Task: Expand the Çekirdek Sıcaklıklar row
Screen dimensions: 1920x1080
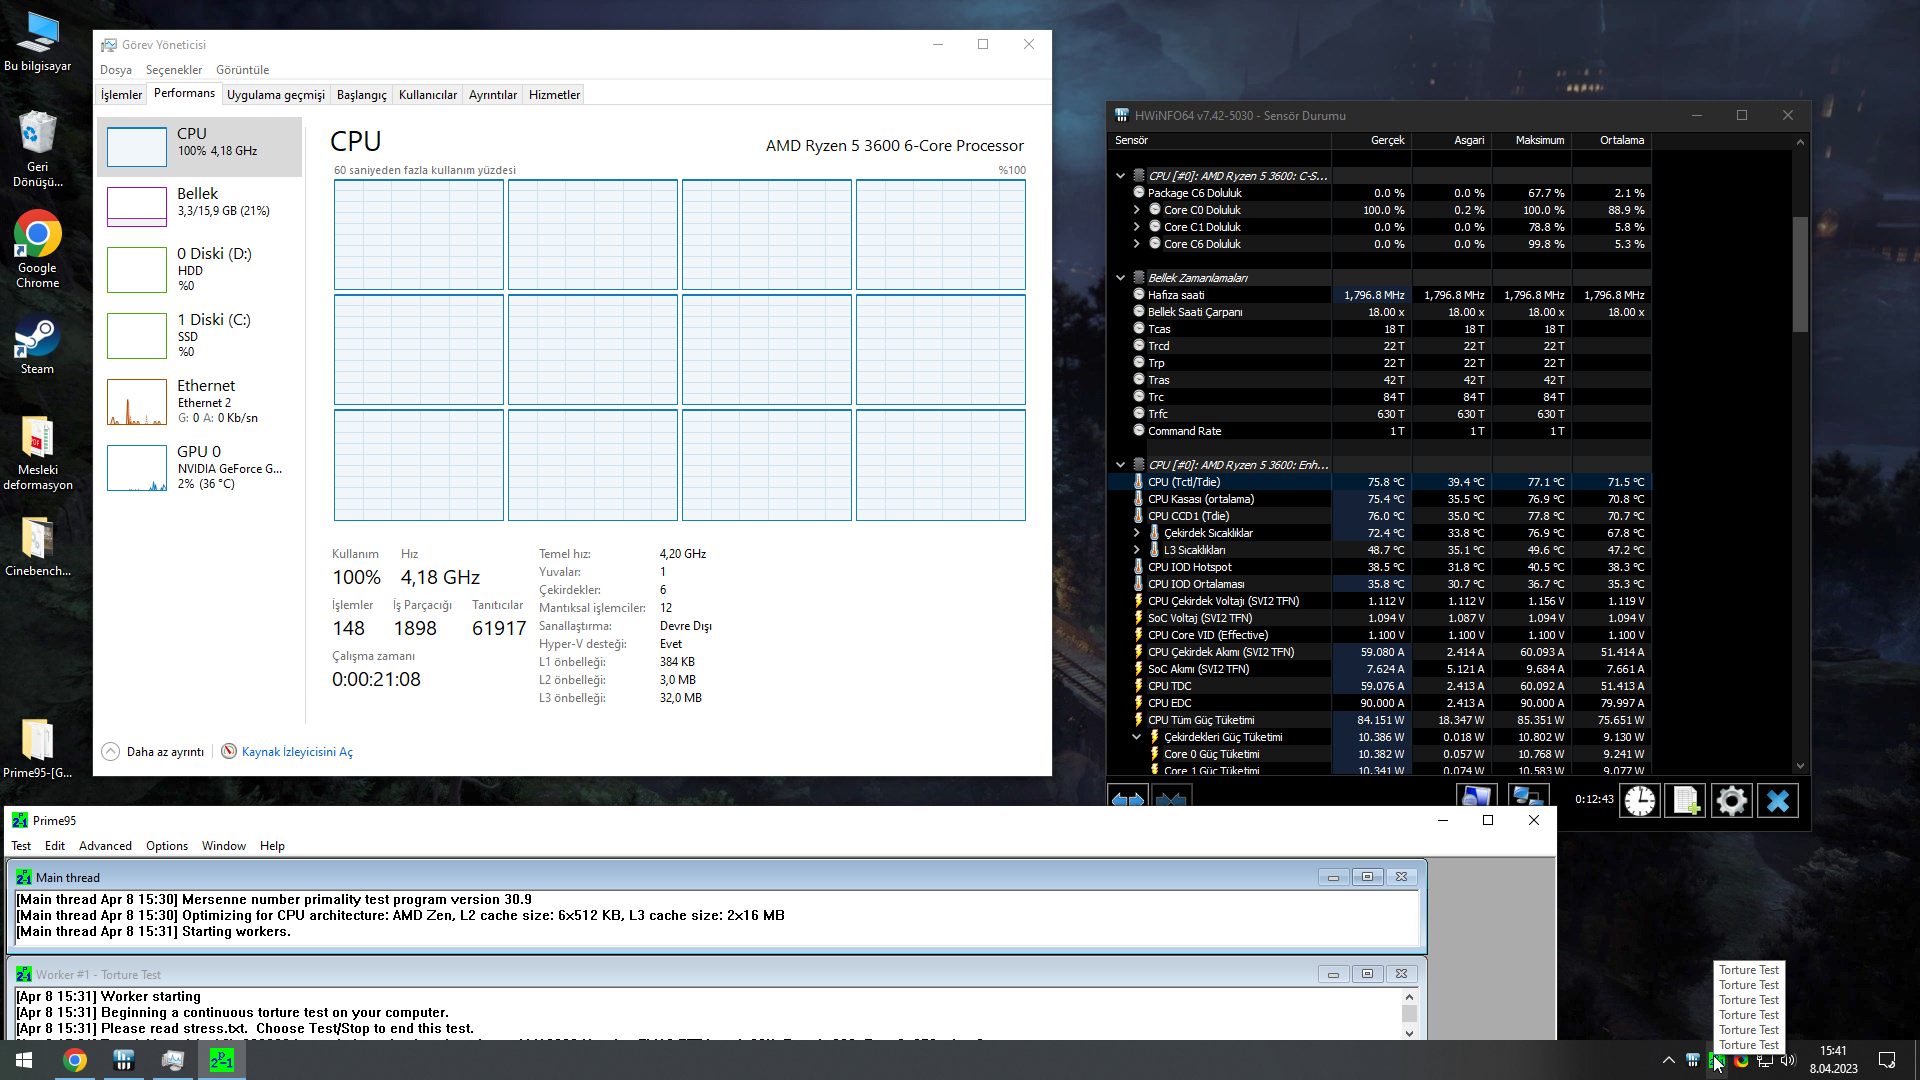Action: pos(1137,533)
